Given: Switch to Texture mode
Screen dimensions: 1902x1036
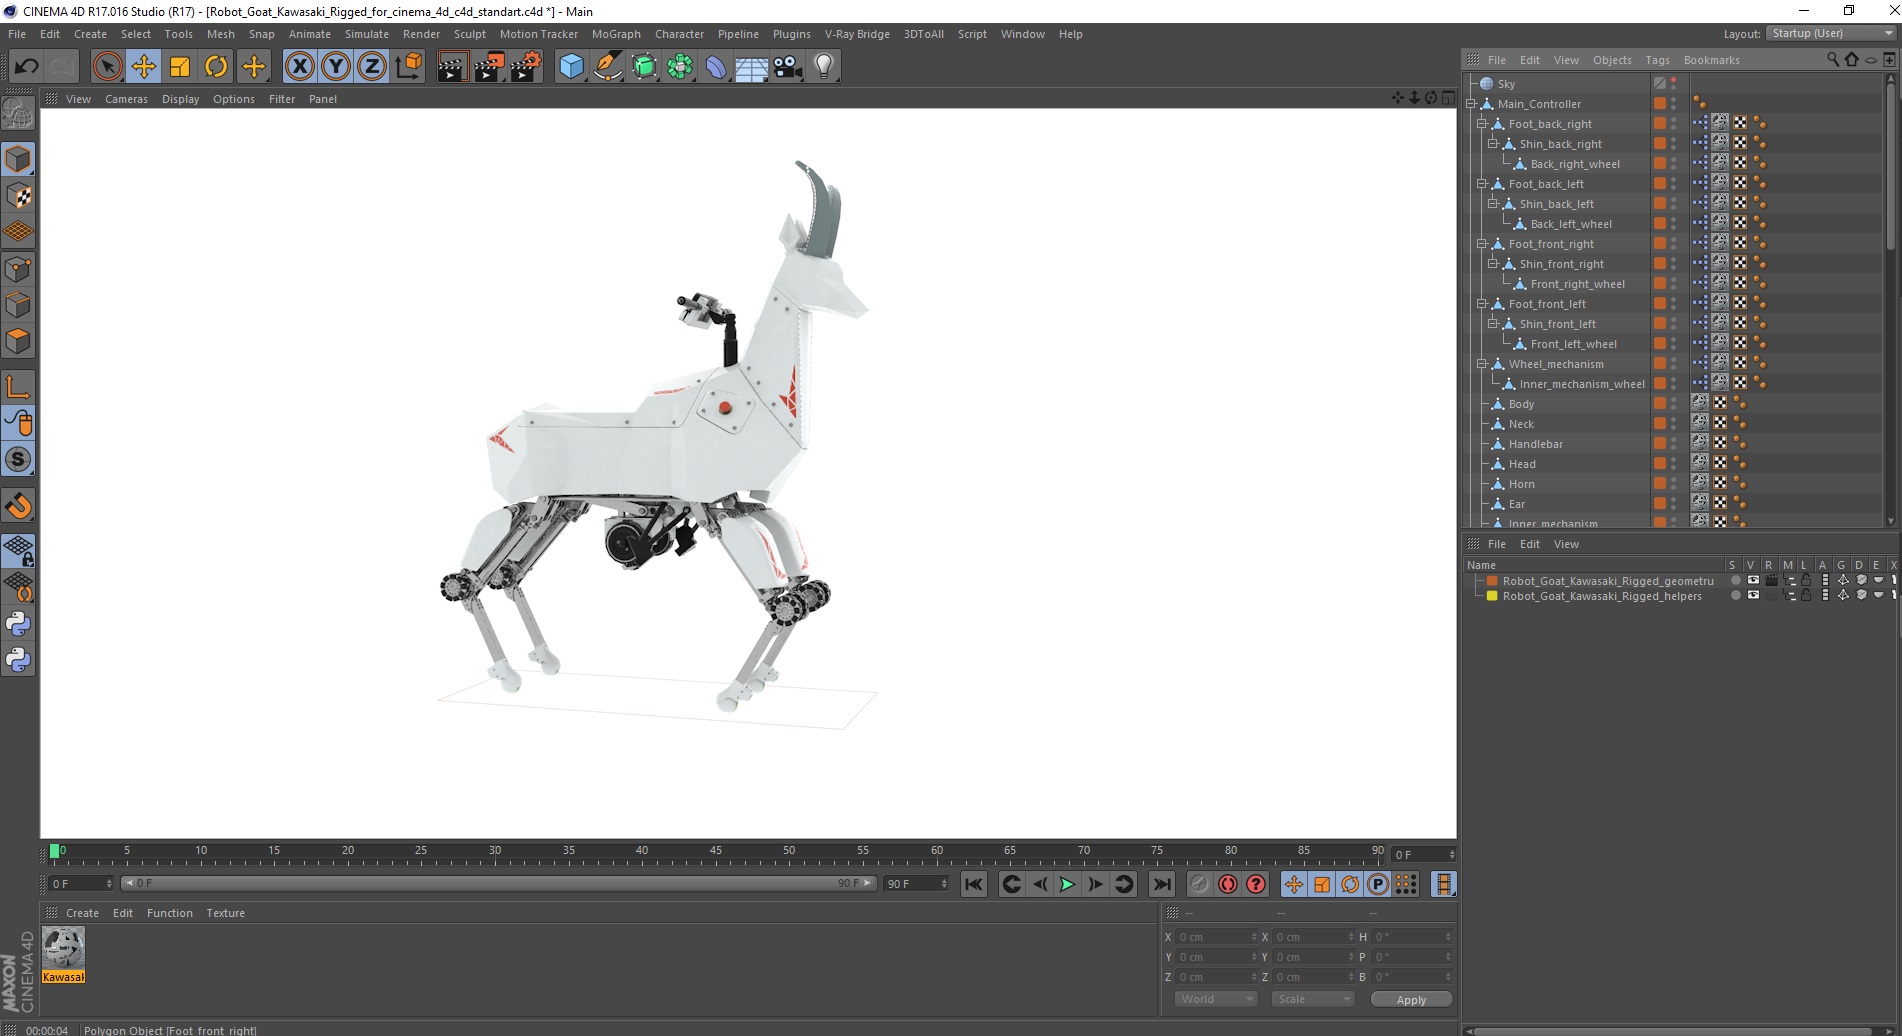Looking at the screenshot, I should tap(18, 196).
